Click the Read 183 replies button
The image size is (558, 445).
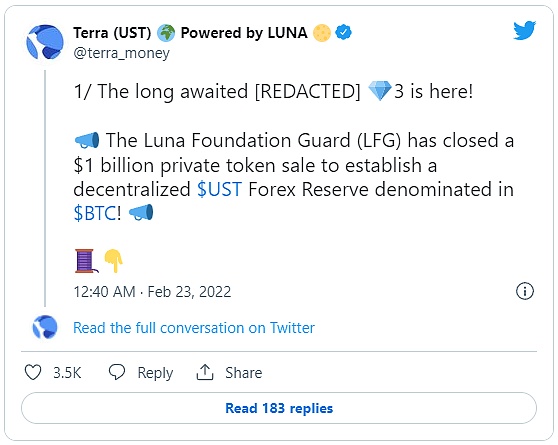(x=279, y=408)
